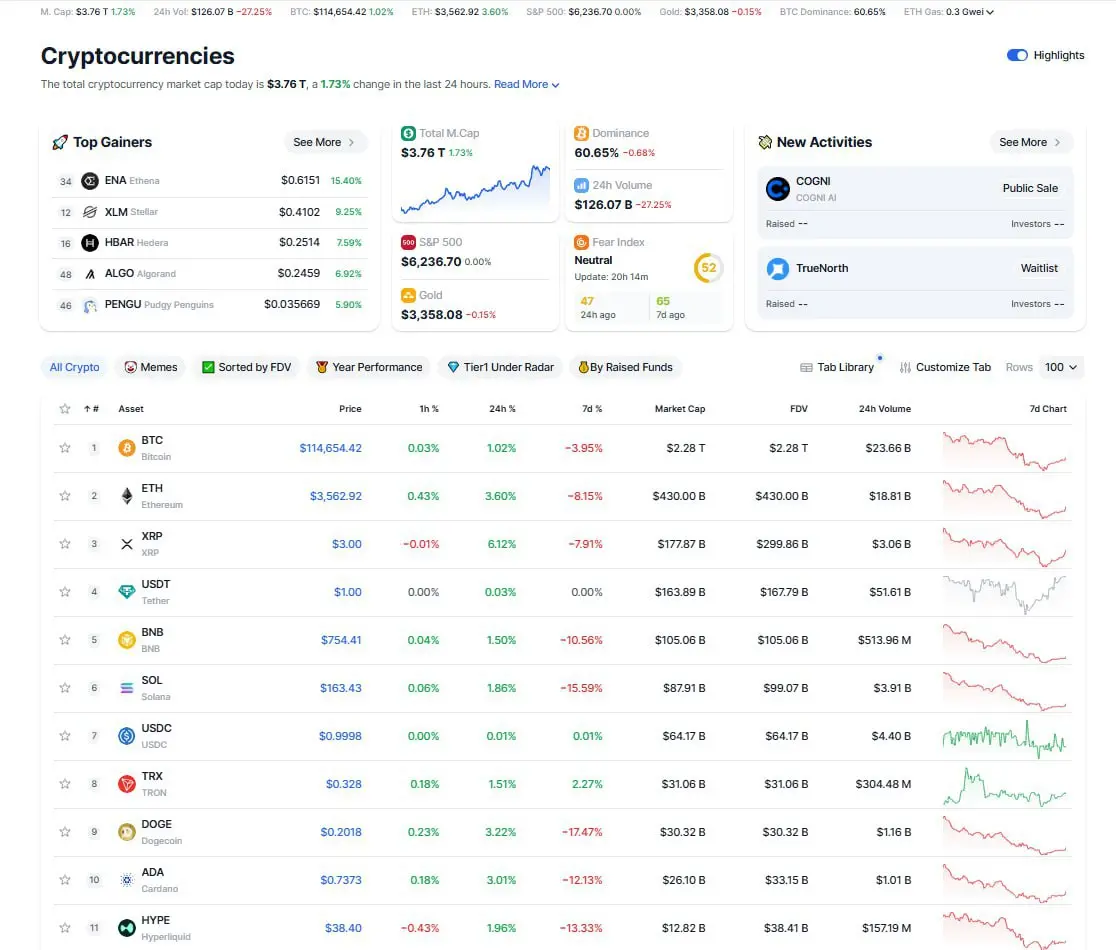Click the Total M.Cap icon
This screenshot has height=950, width=1116.
[408, 133]
